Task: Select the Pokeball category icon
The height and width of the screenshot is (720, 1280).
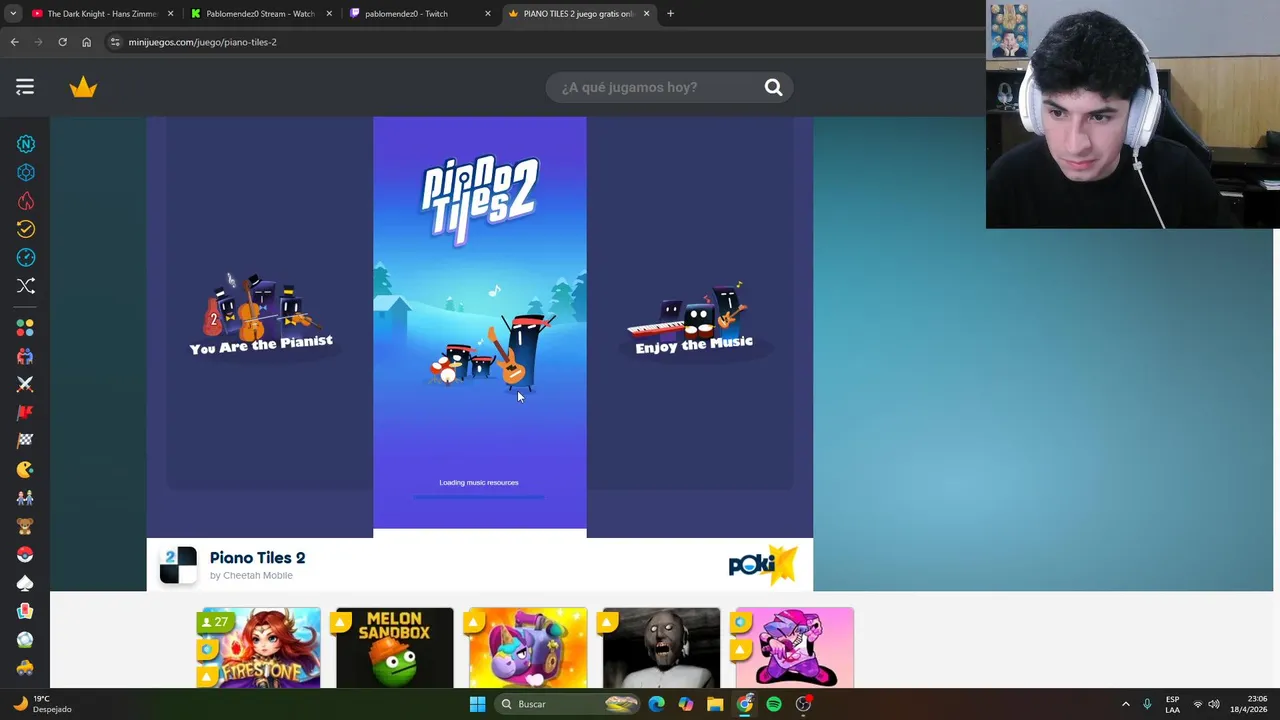Action: (25, 554)
